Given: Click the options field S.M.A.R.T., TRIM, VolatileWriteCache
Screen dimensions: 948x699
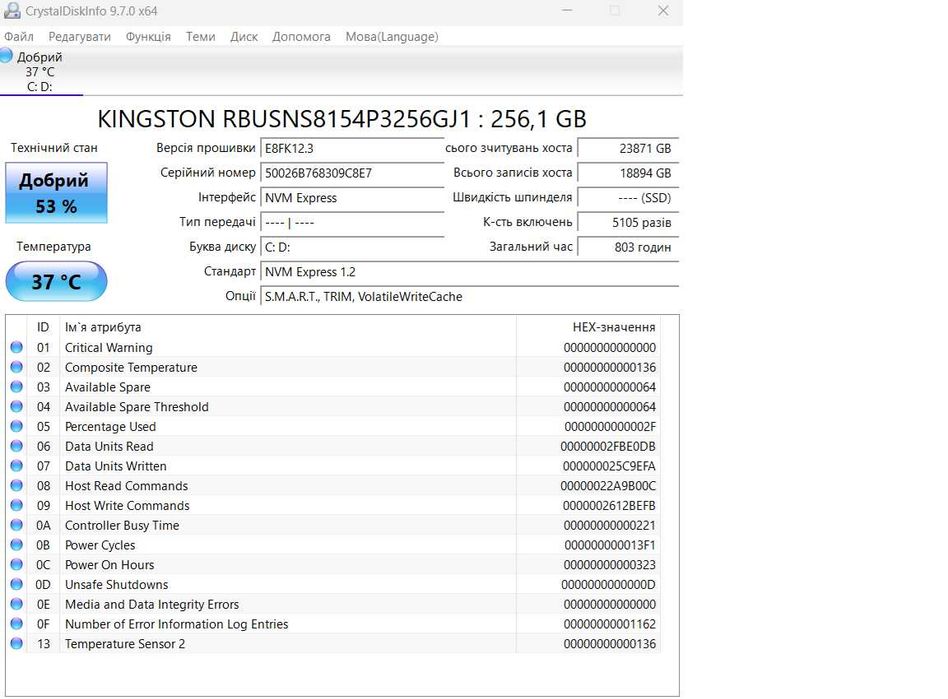Looking at the screenshot, I should click(x=470, y=297).
